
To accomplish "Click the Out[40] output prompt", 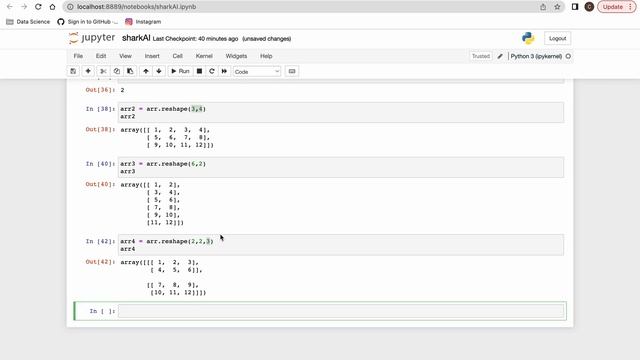I will pos(100,184).
